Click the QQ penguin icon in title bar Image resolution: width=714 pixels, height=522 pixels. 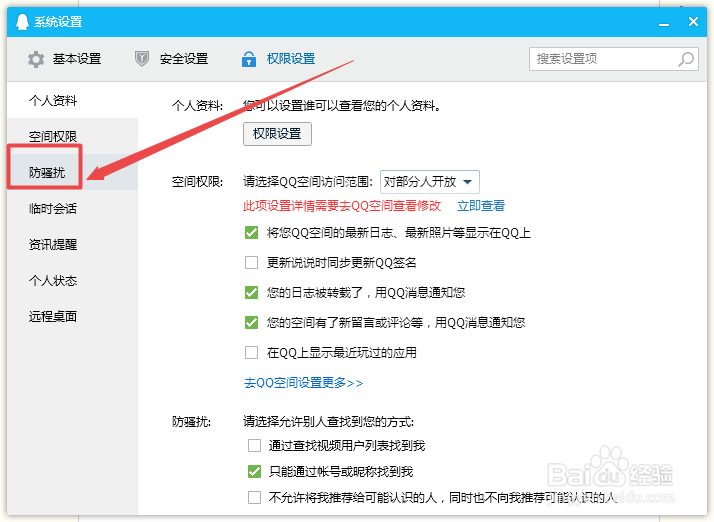click(22, 21)
